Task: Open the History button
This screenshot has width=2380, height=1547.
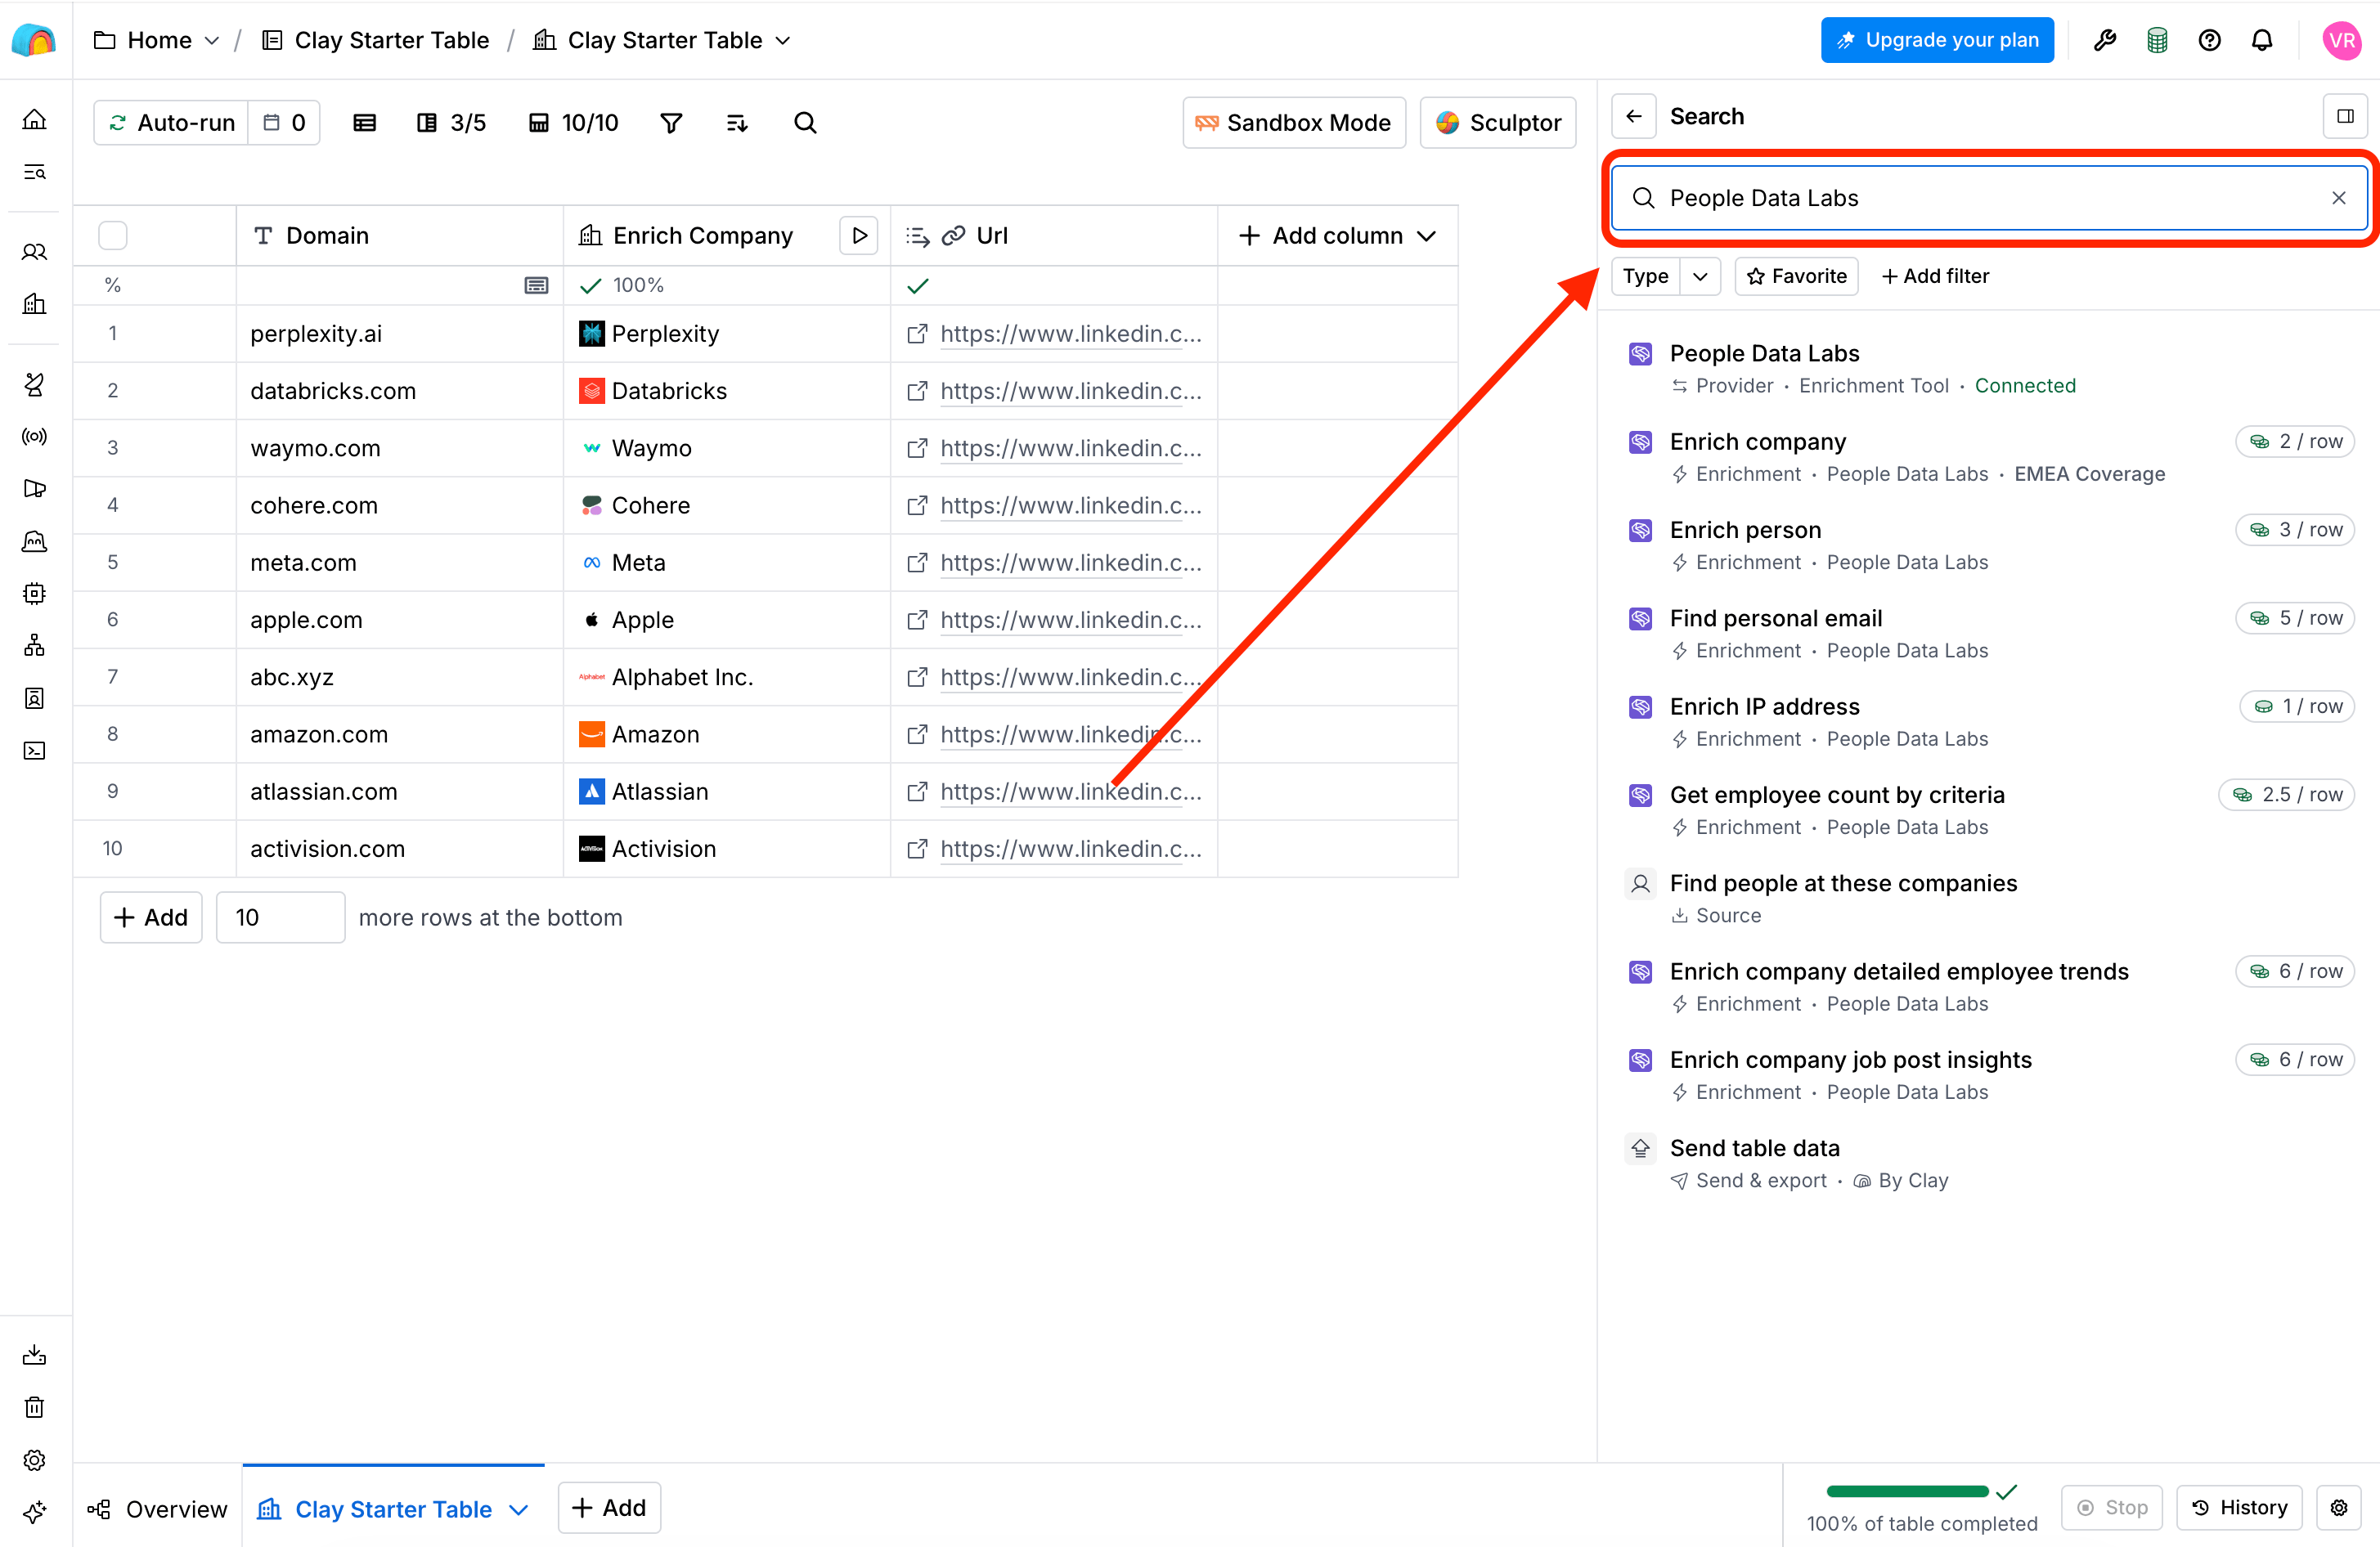Action: 2238,1507
